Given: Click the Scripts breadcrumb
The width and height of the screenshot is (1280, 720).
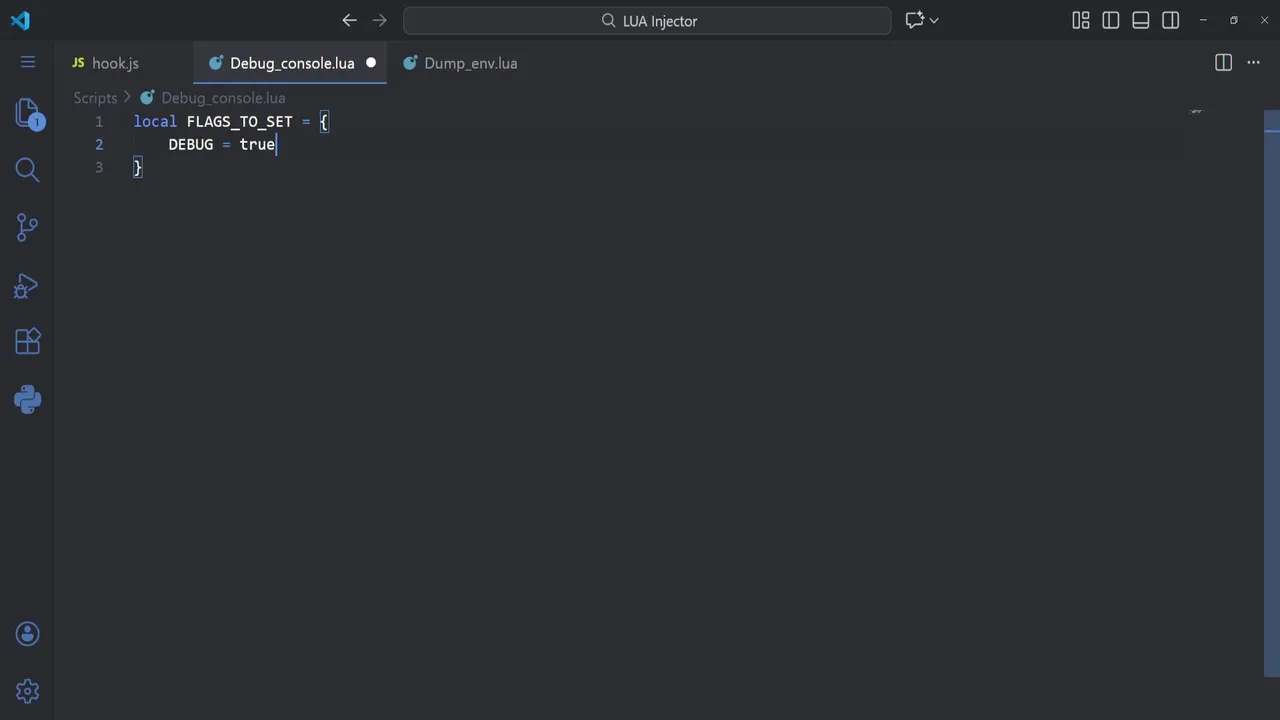Looking at the screenshot, I should (95, 98).
